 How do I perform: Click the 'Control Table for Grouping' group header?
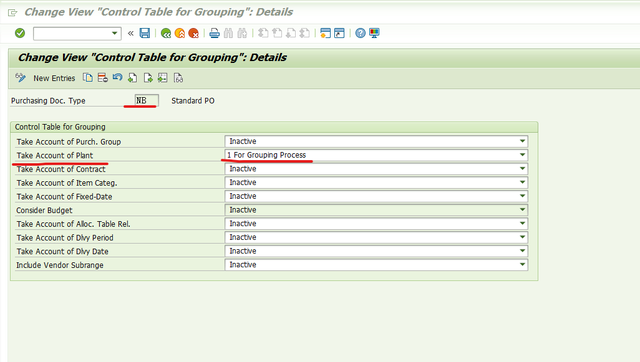(60, 127)
